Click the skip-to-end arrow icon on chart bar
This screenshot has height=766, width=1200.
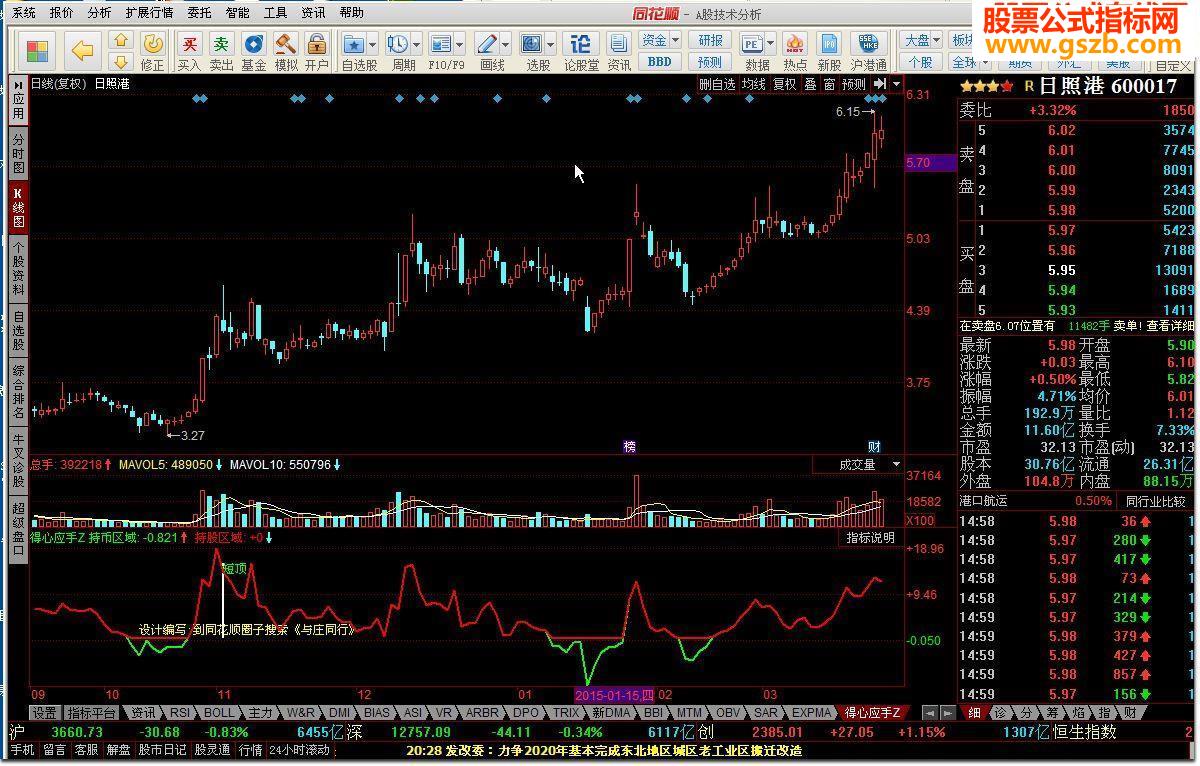pyautogui.click(x=880, y=84)
